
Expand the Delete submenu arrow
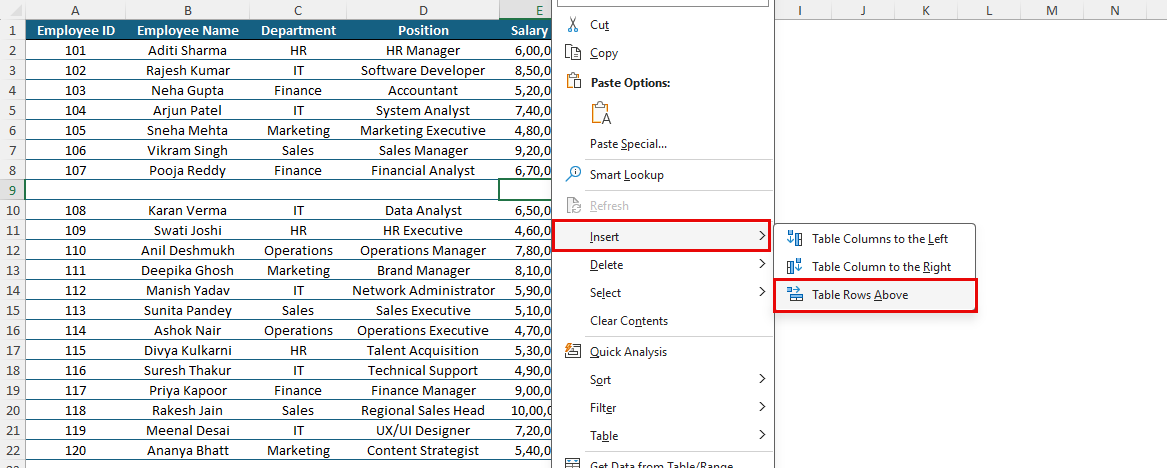click(761, 264)
